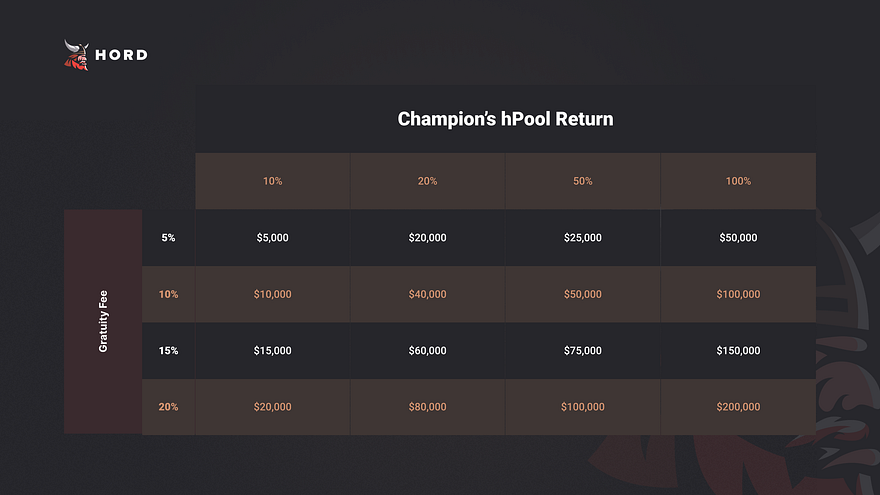This screenshot has height=495, width=880.
Task: Select the 5% gratuity fee row label
Action: [168, 238]
